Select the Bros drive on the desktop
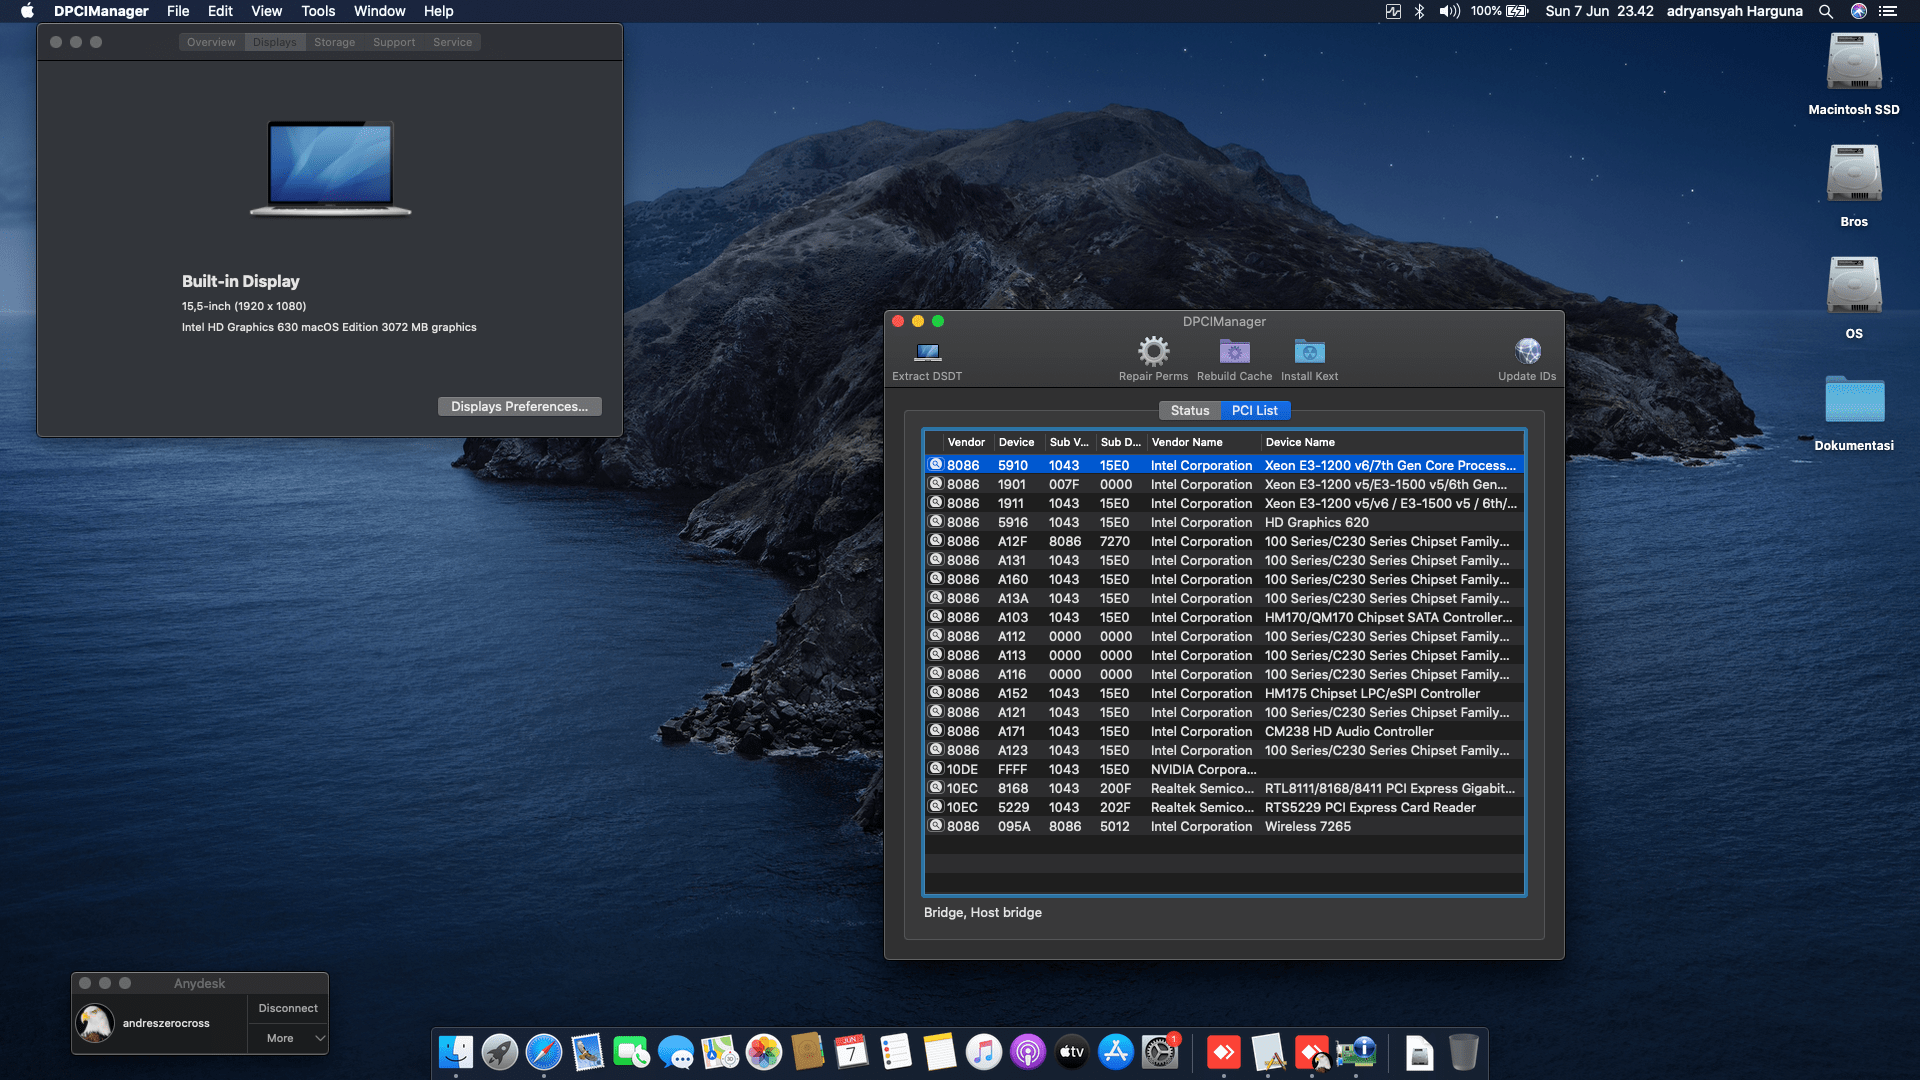This screenshot has height=1080, width=1920. click(x=1854, y=174)
